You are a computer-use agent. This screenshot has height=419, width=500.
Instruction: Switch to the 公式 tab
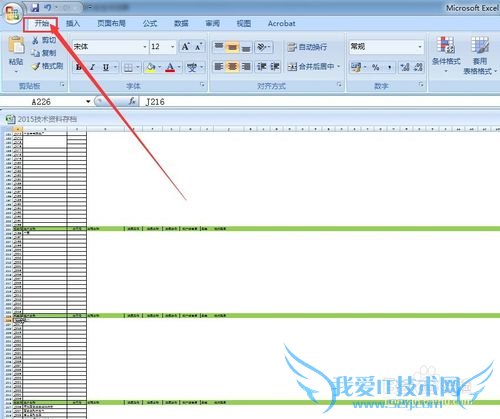(150, 23)
